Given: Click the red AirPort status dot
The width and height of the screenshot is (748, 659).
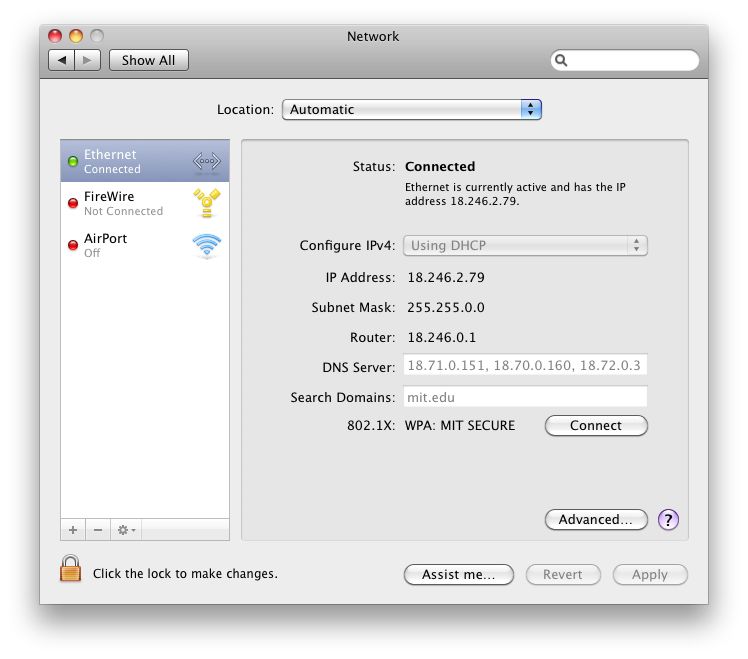Looking at the screenshot, I should tap(73, 245).
